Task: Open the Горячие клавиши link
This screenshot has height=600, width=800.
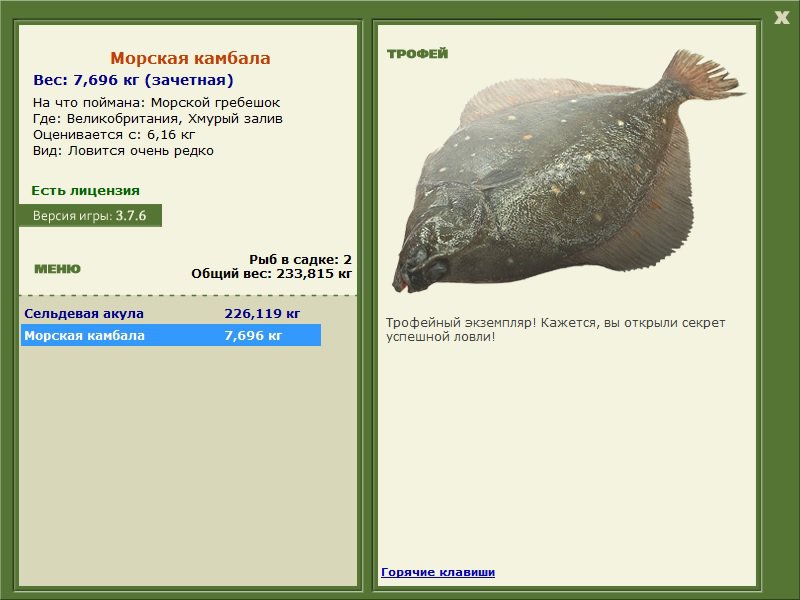Action: [438, 572]
